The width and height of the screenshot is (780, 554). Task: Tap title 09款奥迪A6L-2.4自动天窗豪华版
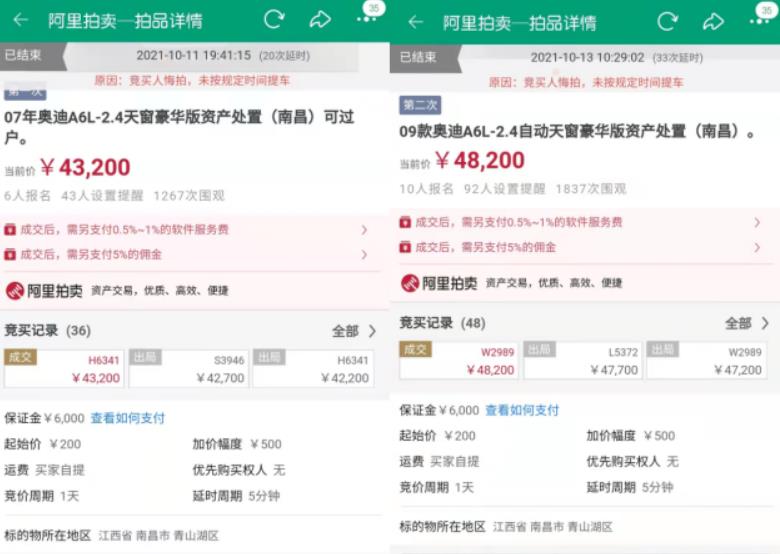click(577, 132)
